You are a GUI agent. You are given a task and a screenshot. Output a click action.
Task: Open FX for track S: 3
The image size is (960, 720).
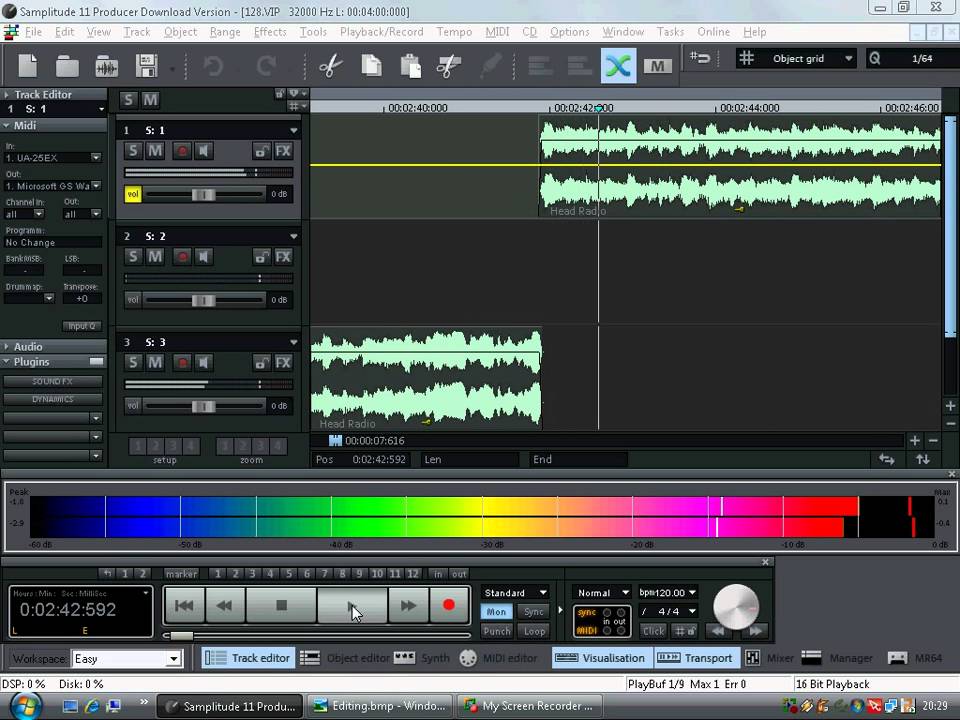(x=283, y=362)
